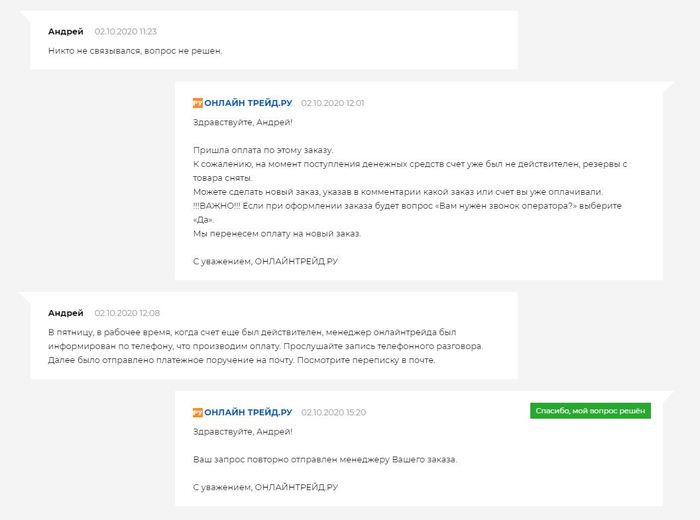Click "Здравствуйте, Андрей!" greeting in the 12:01 reply
The height and width of the screenshot is (520, 700).
pos(241,122)
